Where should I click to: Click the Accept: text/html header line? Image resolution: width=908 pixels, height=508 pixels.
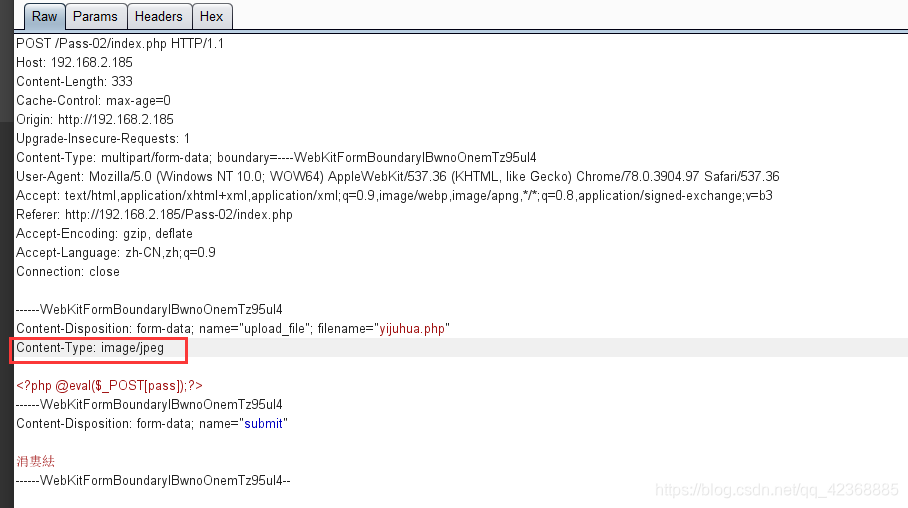[x=394, y=196]
